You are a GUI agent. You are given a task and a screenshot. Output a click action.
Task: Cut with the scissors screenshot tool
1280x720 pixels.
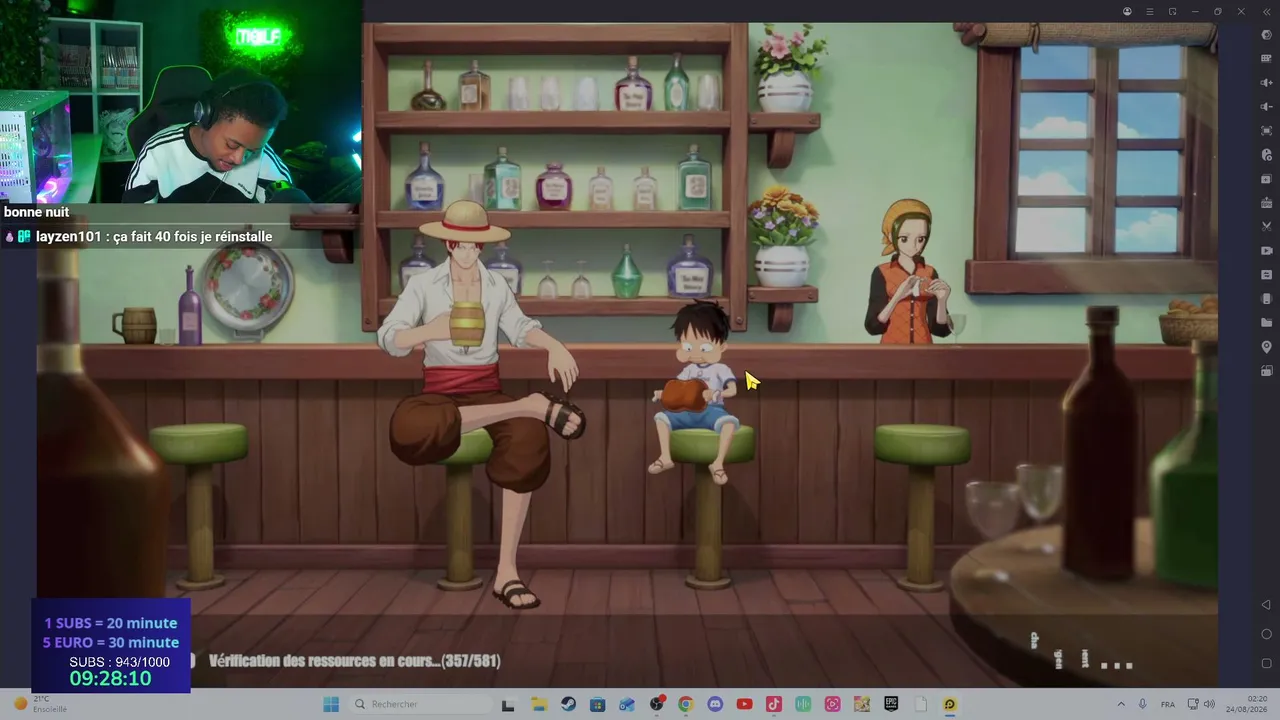1266,227
